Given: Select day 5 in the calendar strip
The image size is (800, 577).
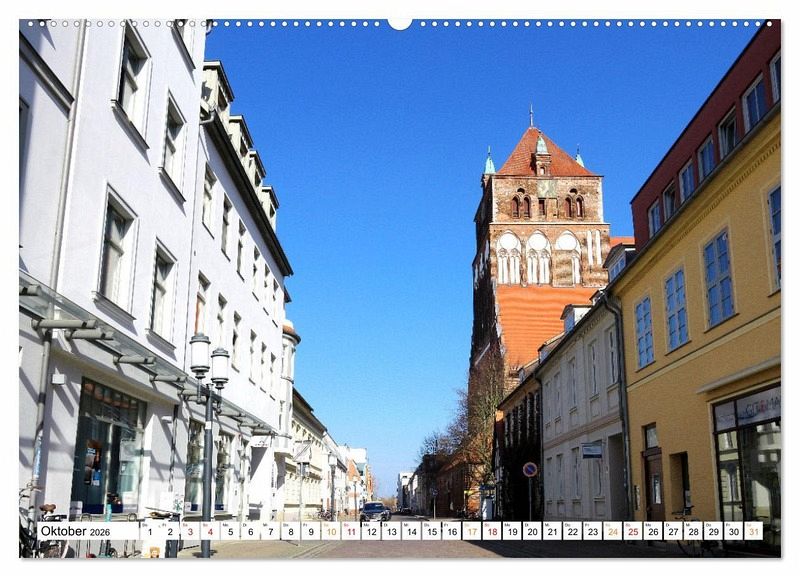Looking at the screenshot, I should [230, 531].
